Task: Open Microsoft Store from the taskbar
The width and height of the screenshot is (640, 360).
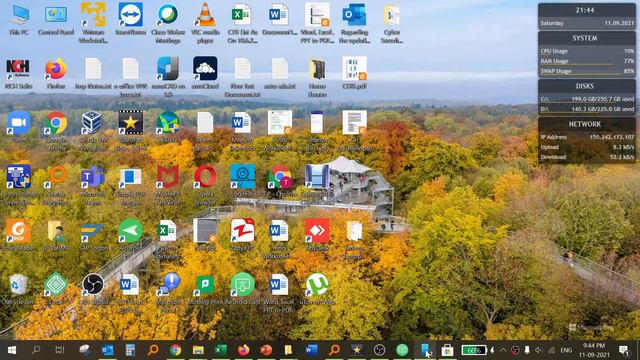Action: point(447,350)
